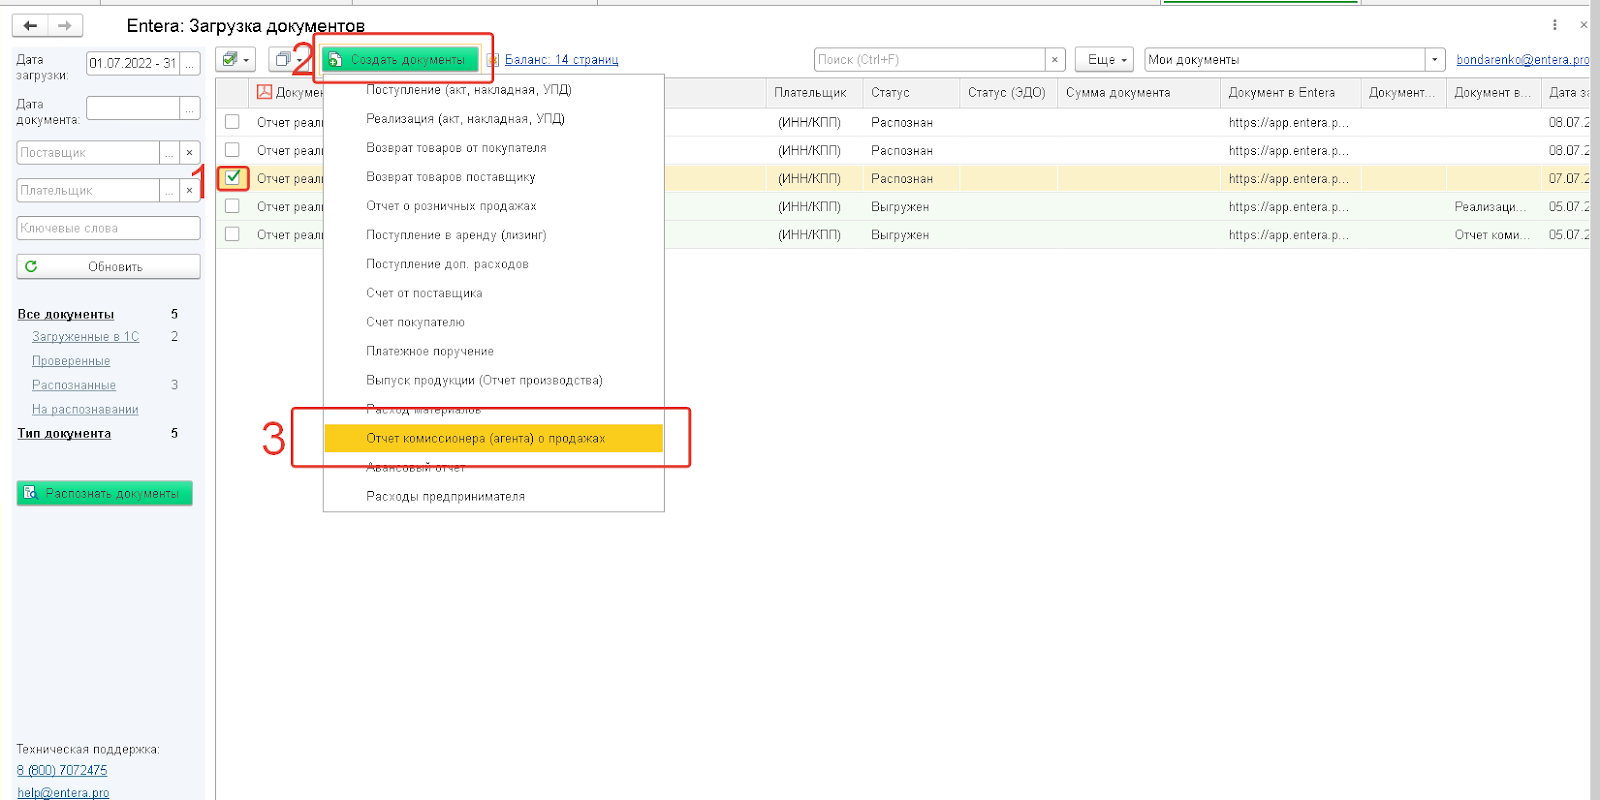The width and height of the screenshot is (1600, 800).
Task: Uncheck the checked row dated 07.07
Action: tap(233, 178)
